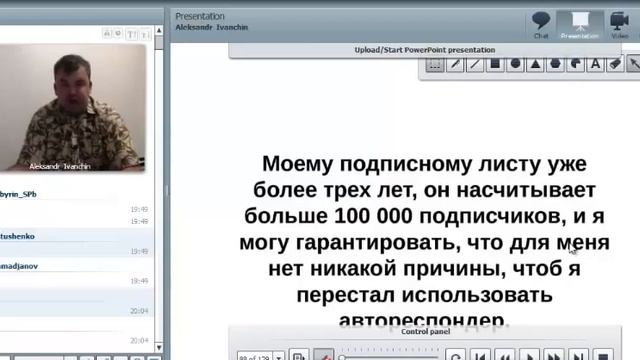Activate the text tool (letter A)
The width and height of the screenshot is (640, 360).
[595, 64]
